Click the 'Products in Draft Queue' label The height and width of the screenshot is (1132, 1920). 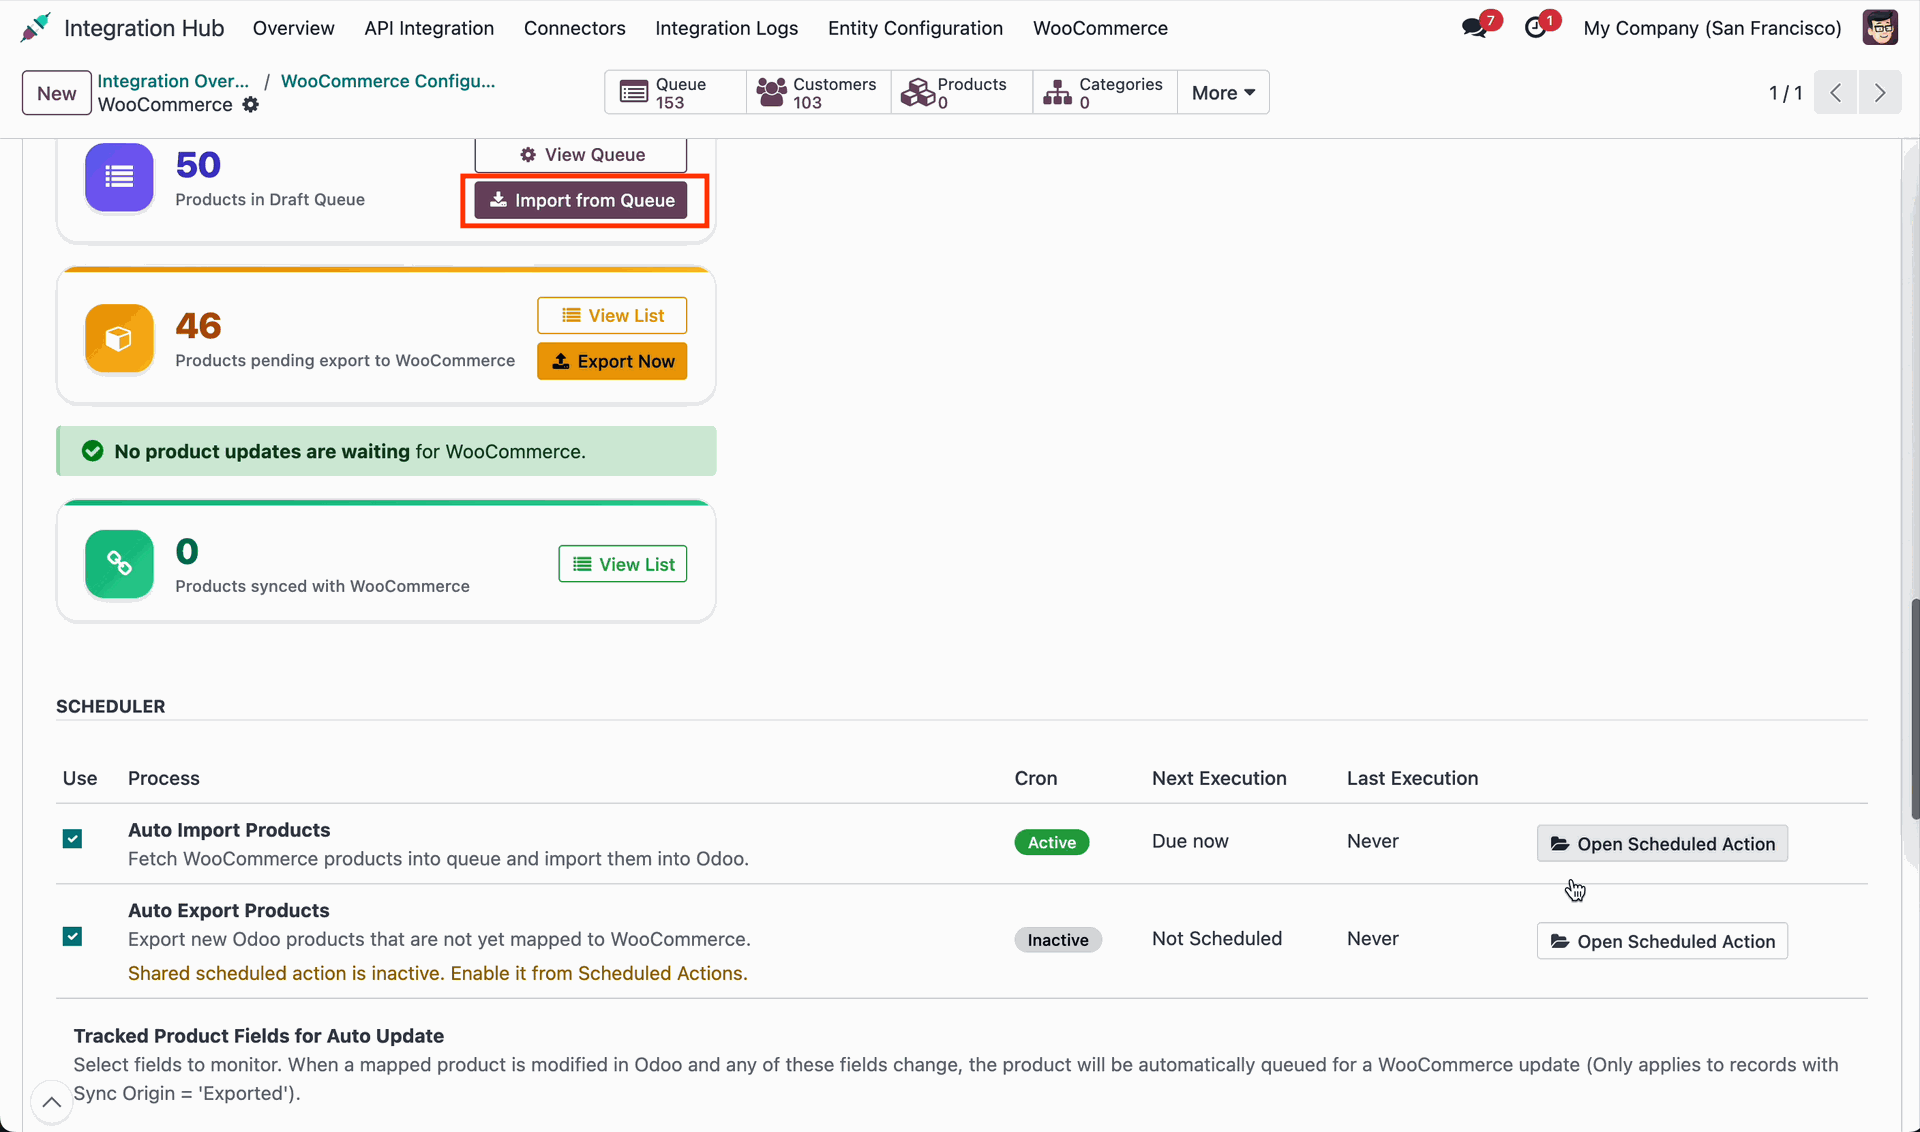point(270,199)
